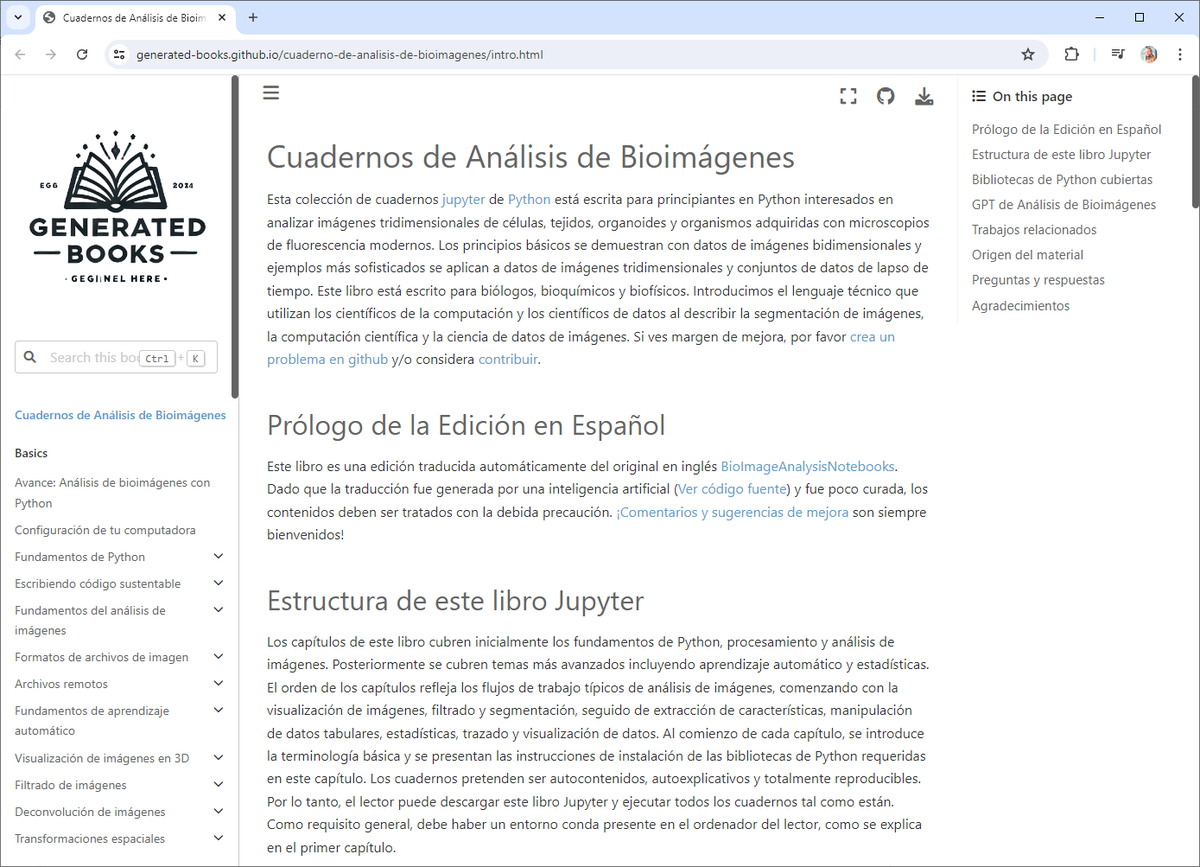Click ¡Comentarios y sugerencias de mejora link
This screenshot has height=867, width=1200.
tap(732, 512)
